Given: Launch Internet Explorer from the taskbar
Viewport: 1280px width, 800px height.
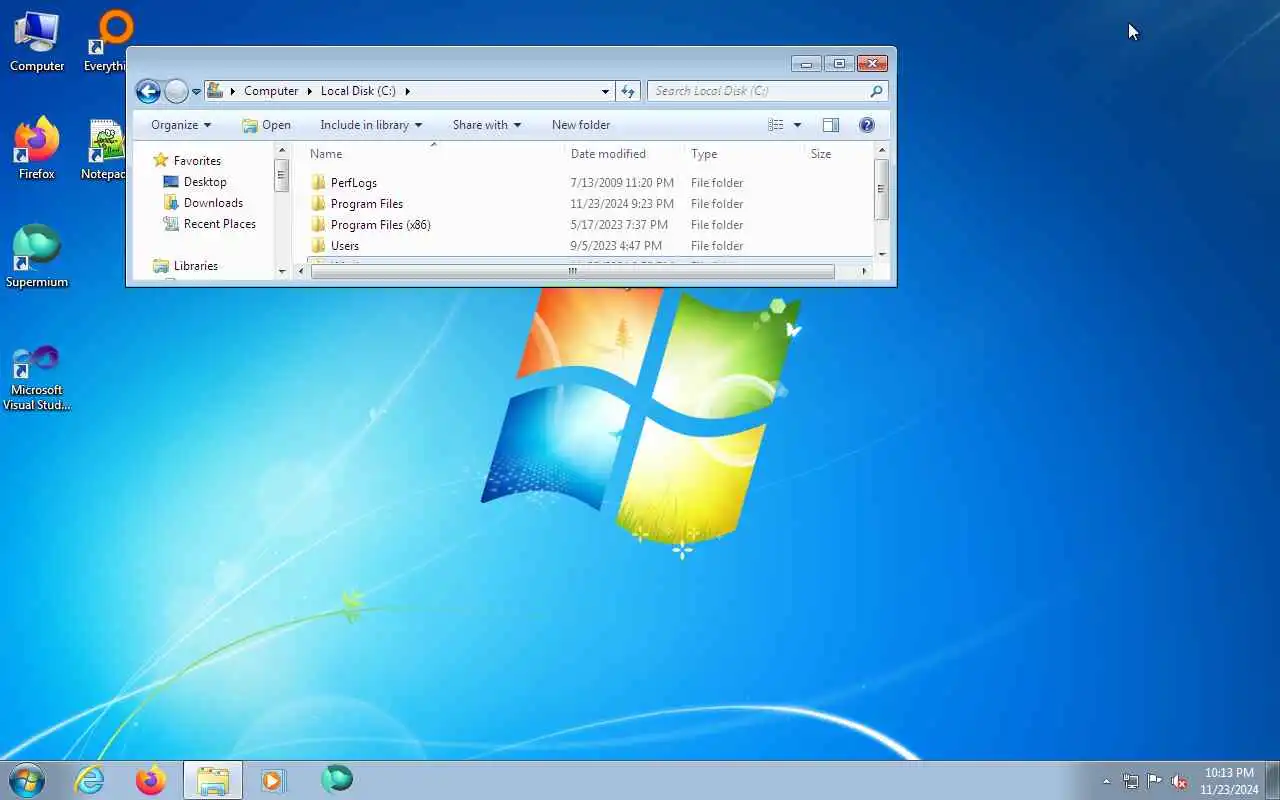Looking at the screenshot, I should [x=90, y=780].
